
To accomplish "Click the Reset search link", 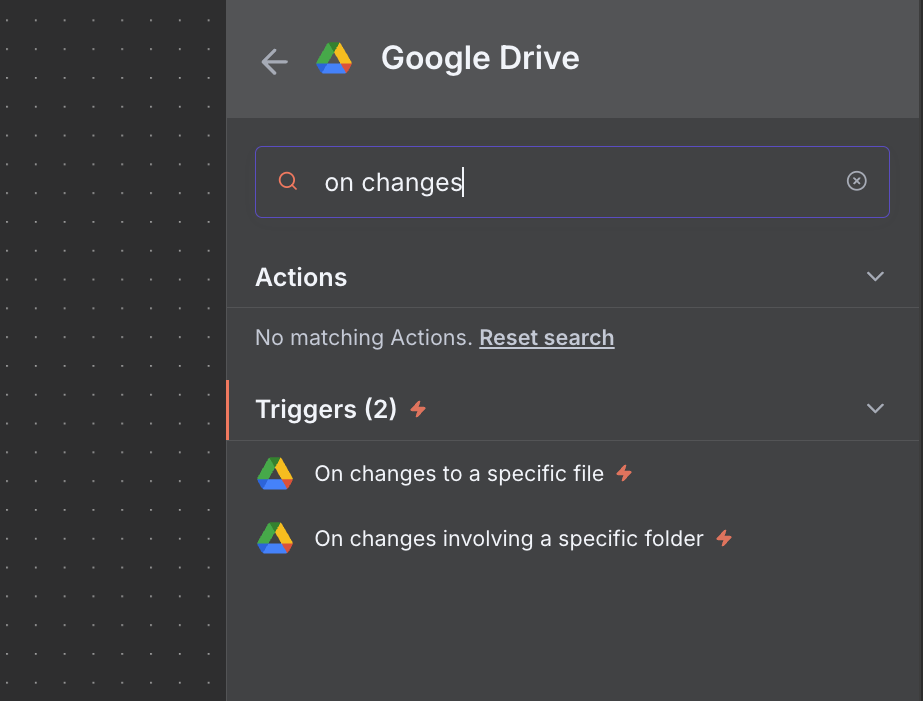I will [547, 338].
